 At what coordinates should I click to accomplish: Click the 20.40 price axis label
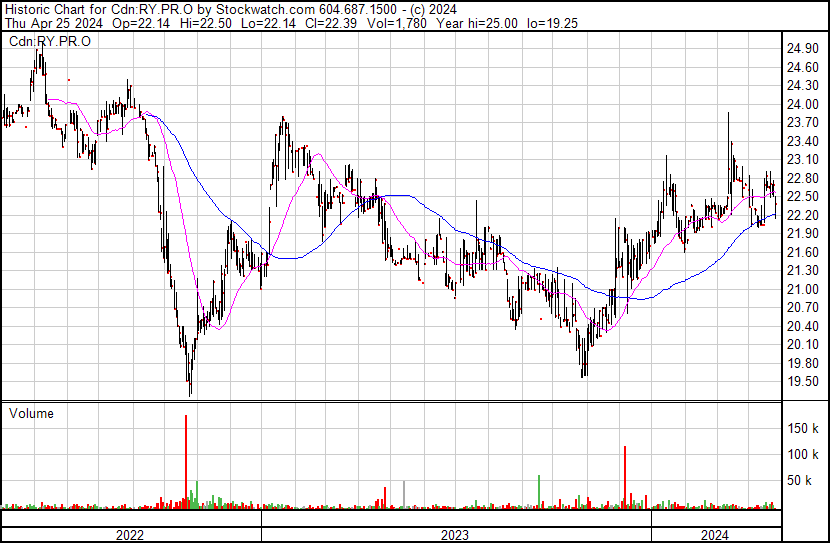(803, 327)
